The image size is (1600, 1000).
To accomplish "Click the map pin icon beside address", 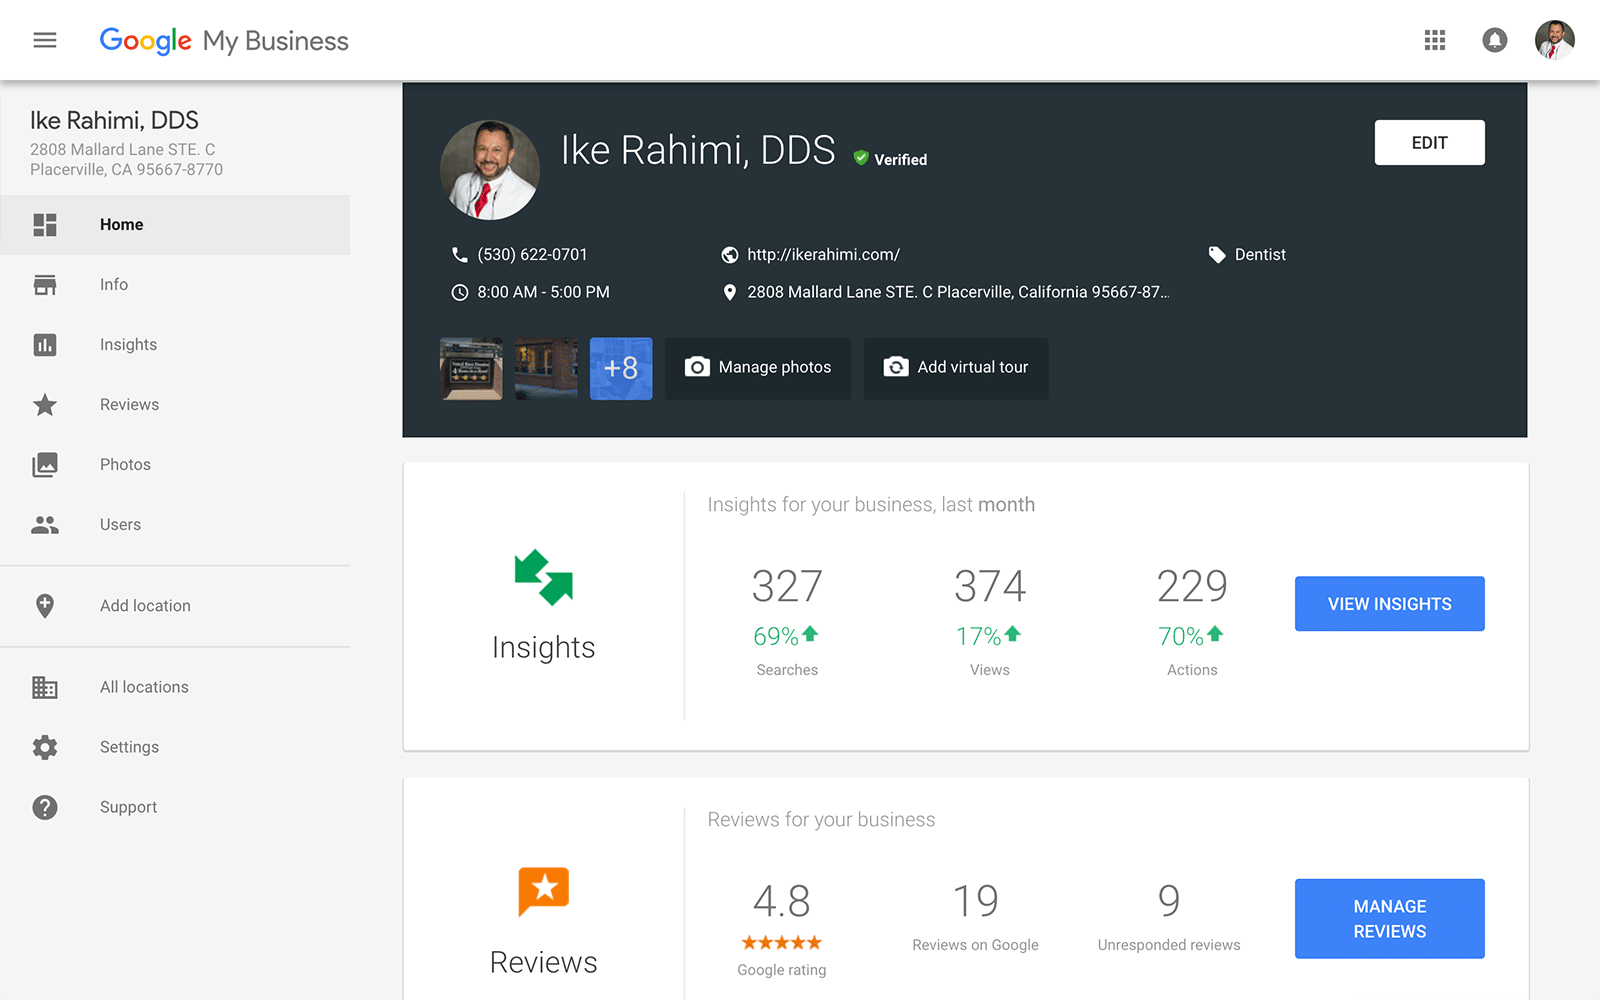I will pyautogui.click(x=730, y=293).
